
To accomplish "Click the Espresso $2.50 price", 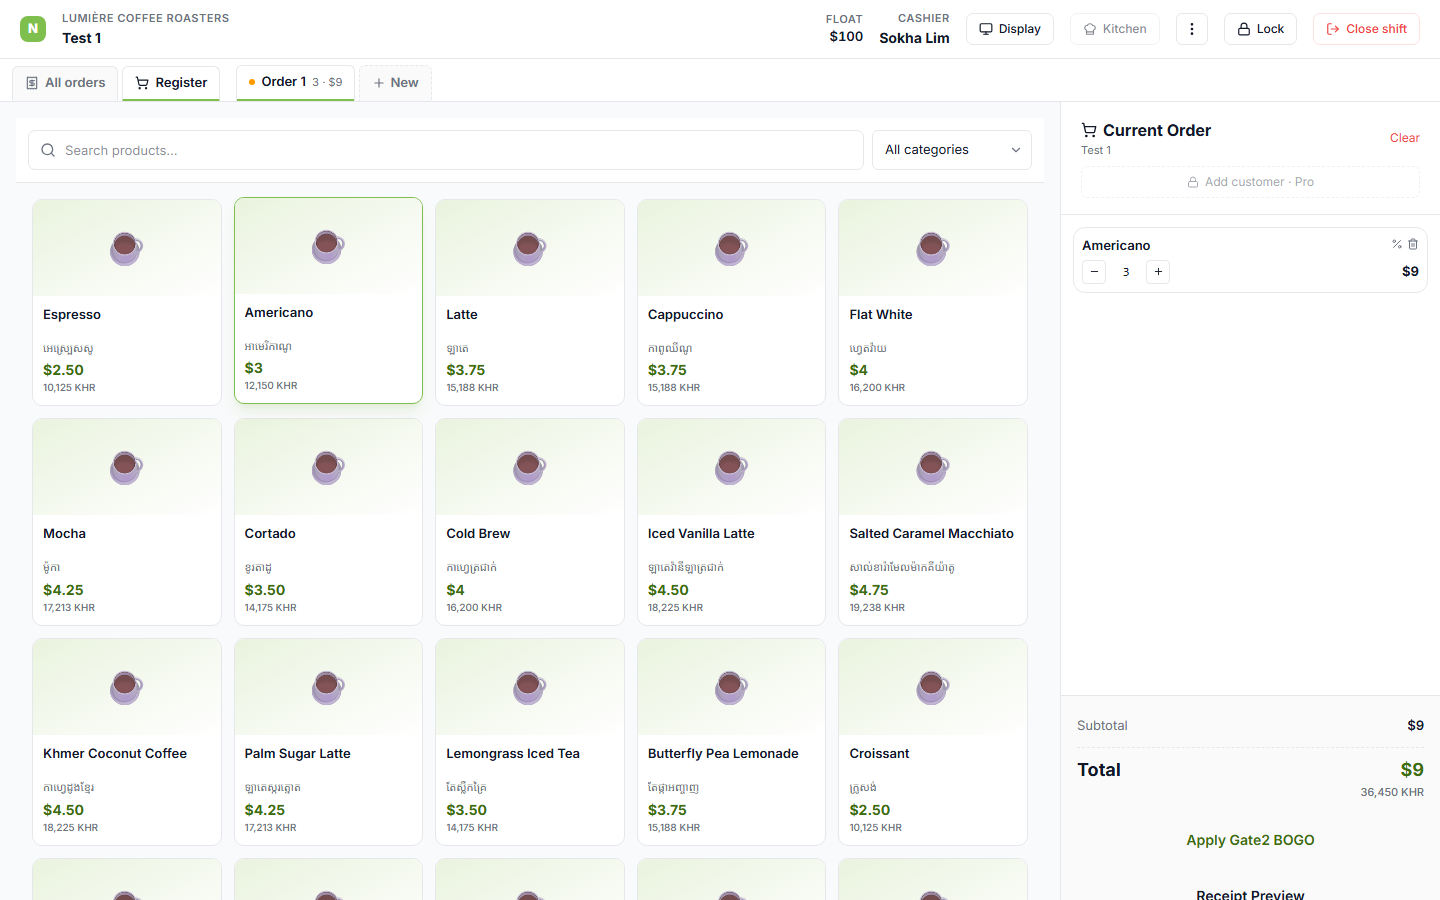I will [x=63, y=370].
